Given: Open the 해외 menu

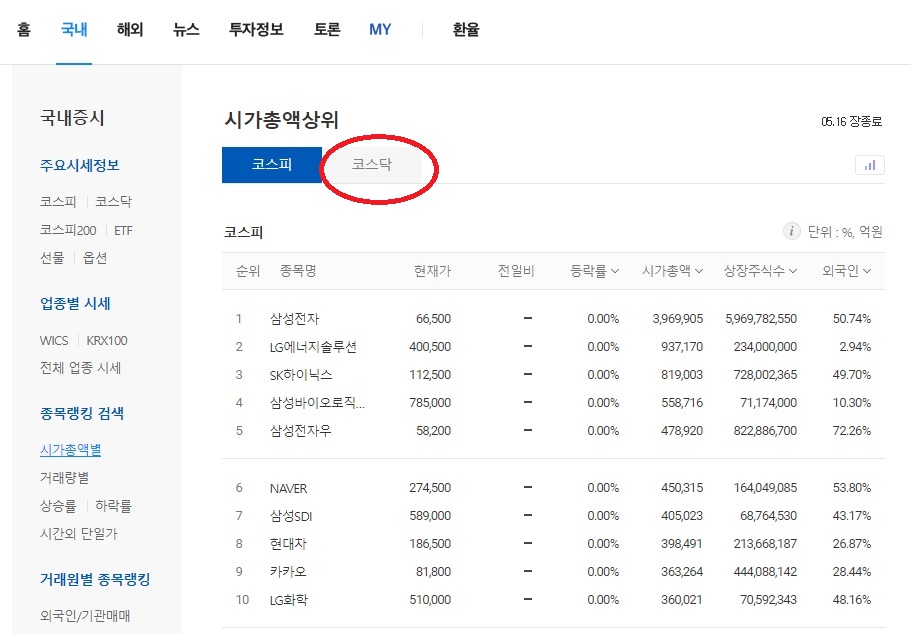Looking at the screenshot, I should pyautogui.click(x=130, y=30).
